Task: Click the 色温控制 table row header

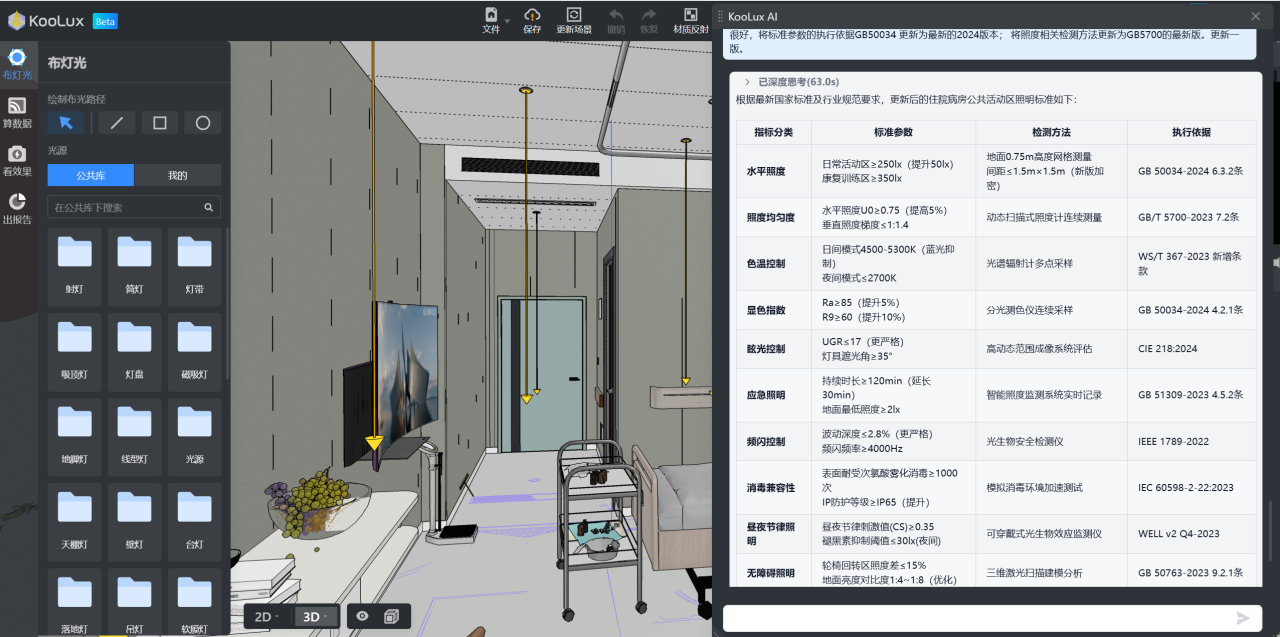Action: [x=771, y=263]
